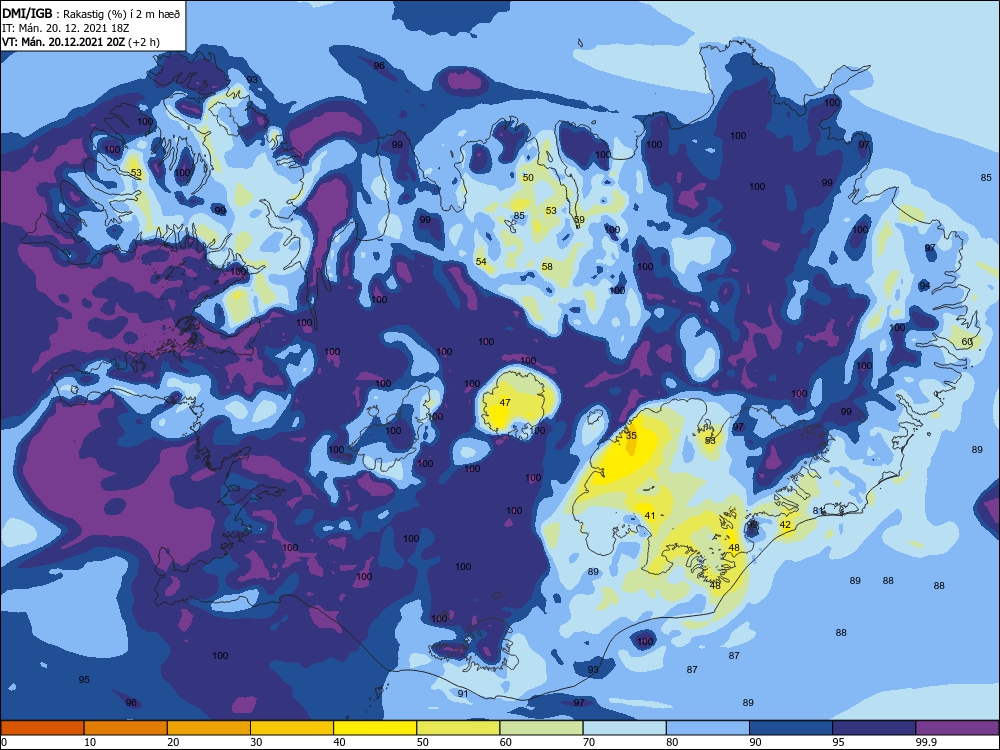Viewport: 1000px width, 750px height.
Task: Click the humidity value 94 in the east
Action: [x=925, y=285]
